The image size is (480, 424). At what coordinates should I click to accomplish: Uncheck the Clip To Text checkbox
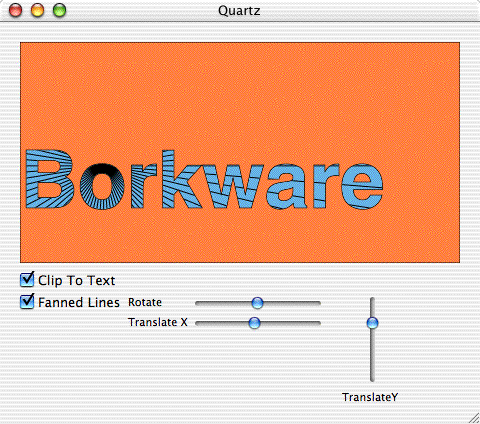coord(27,280)
